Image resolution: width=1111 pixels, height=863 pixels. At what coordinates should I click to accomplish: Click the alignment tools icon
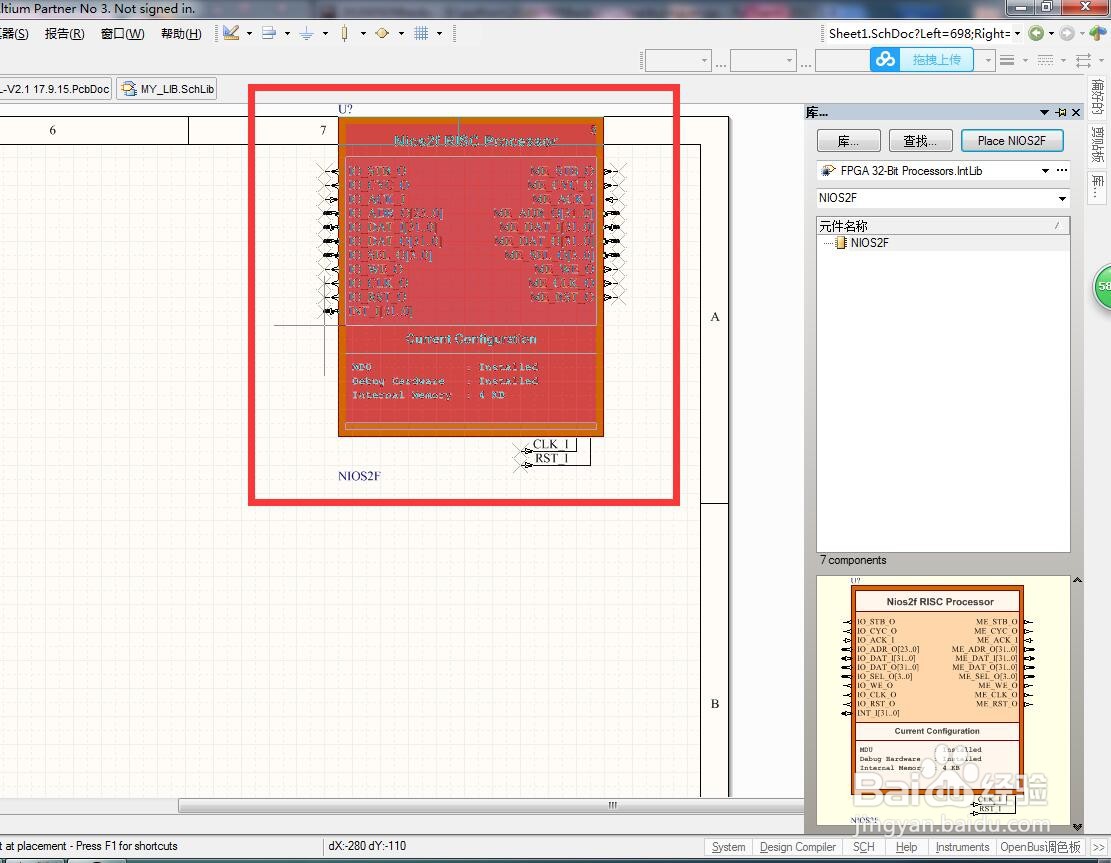pyautogui.click(x=269, y=33)
